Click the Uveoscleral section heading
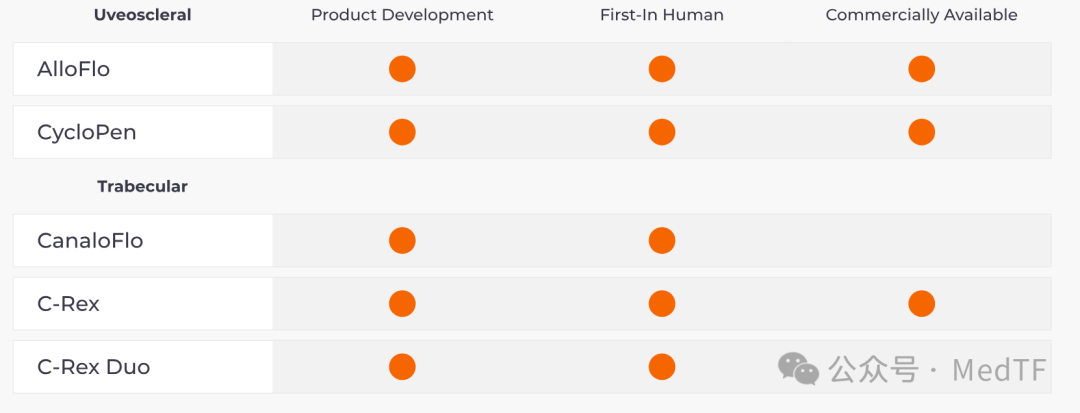The image size is (1080, 413). (143, 15)
